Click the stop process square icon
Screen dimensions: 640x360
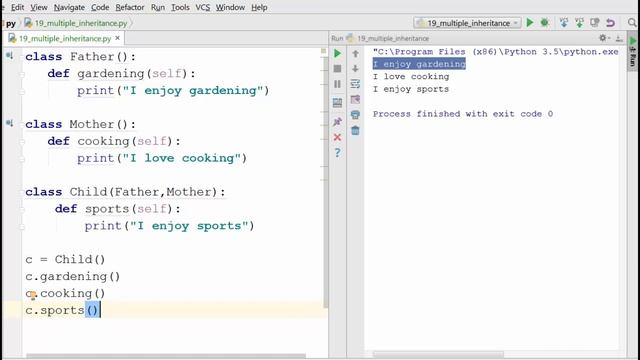pyautogui.click(x=337, y=69)
